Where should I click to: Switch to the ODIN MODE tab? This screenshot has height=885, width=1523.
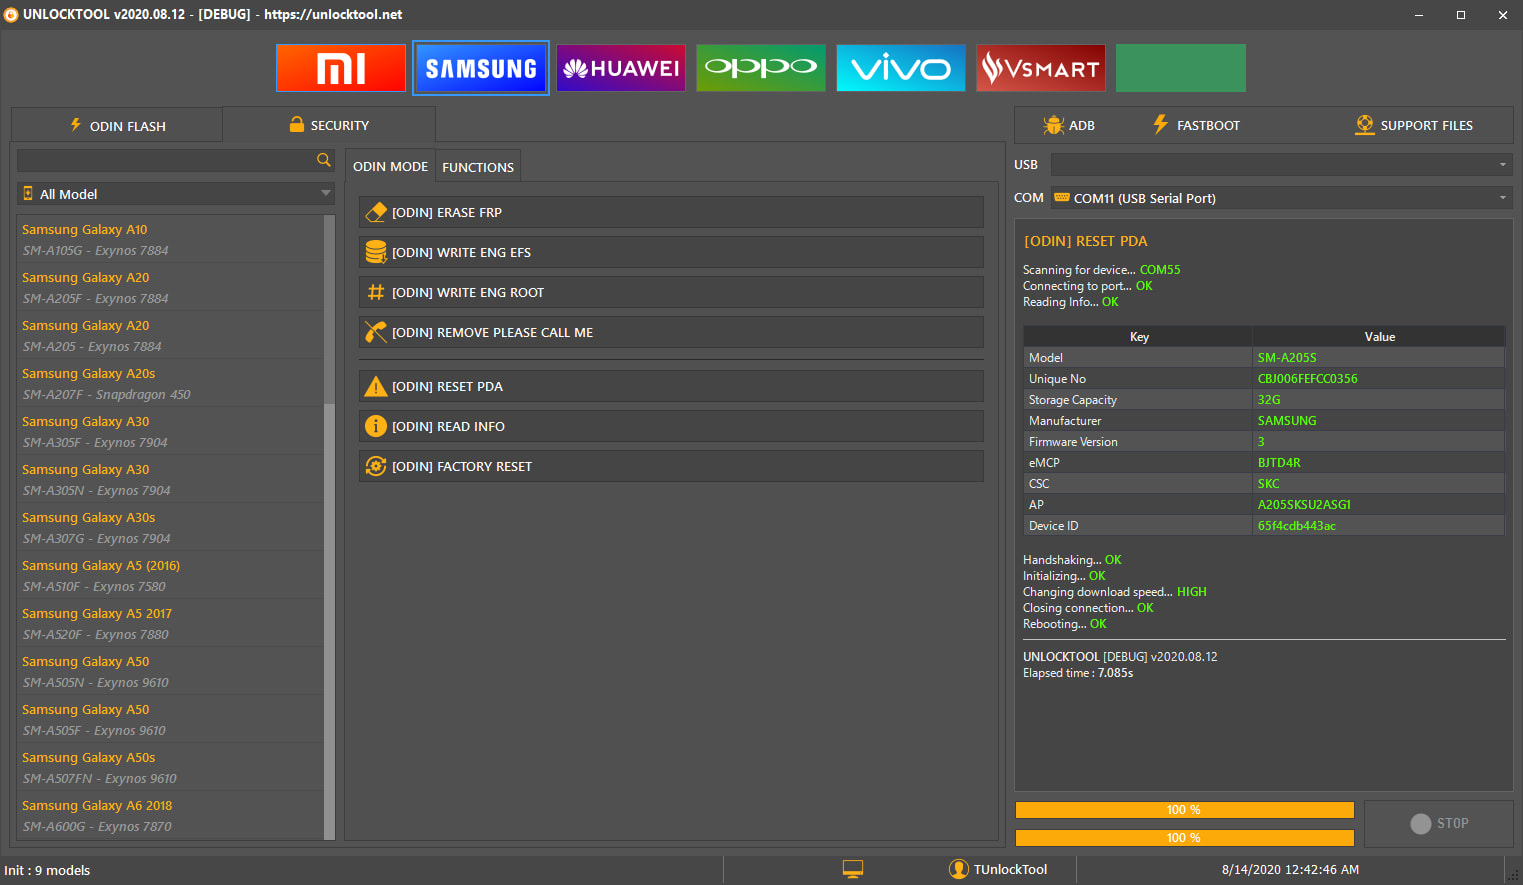pos(390,166)
